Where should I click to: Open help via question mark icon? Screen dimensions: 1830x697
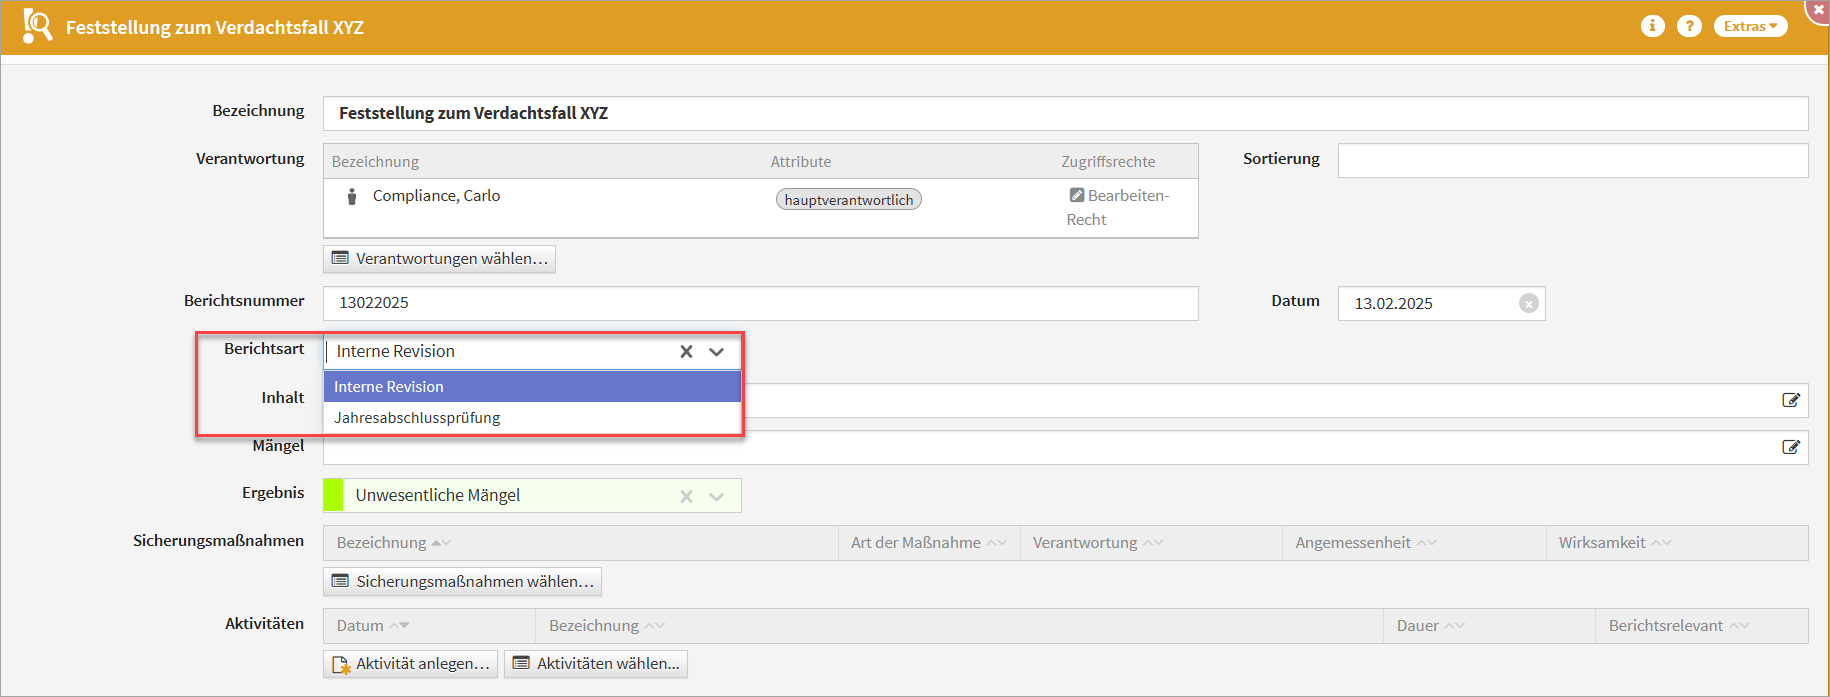coord(1689,26)
